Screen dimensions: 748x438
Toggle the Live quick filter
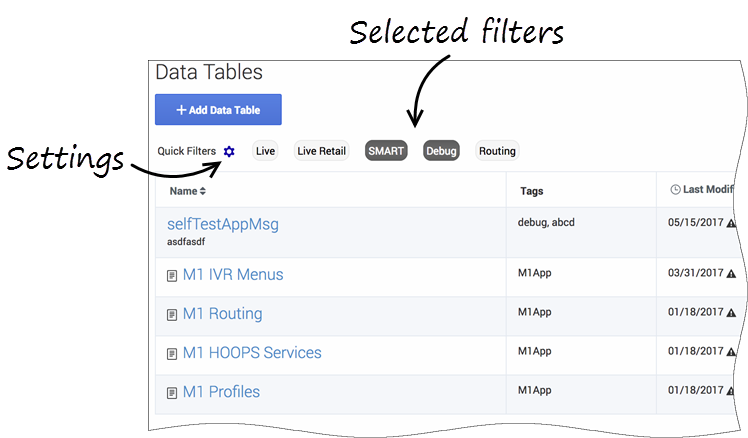pos(265,151)
